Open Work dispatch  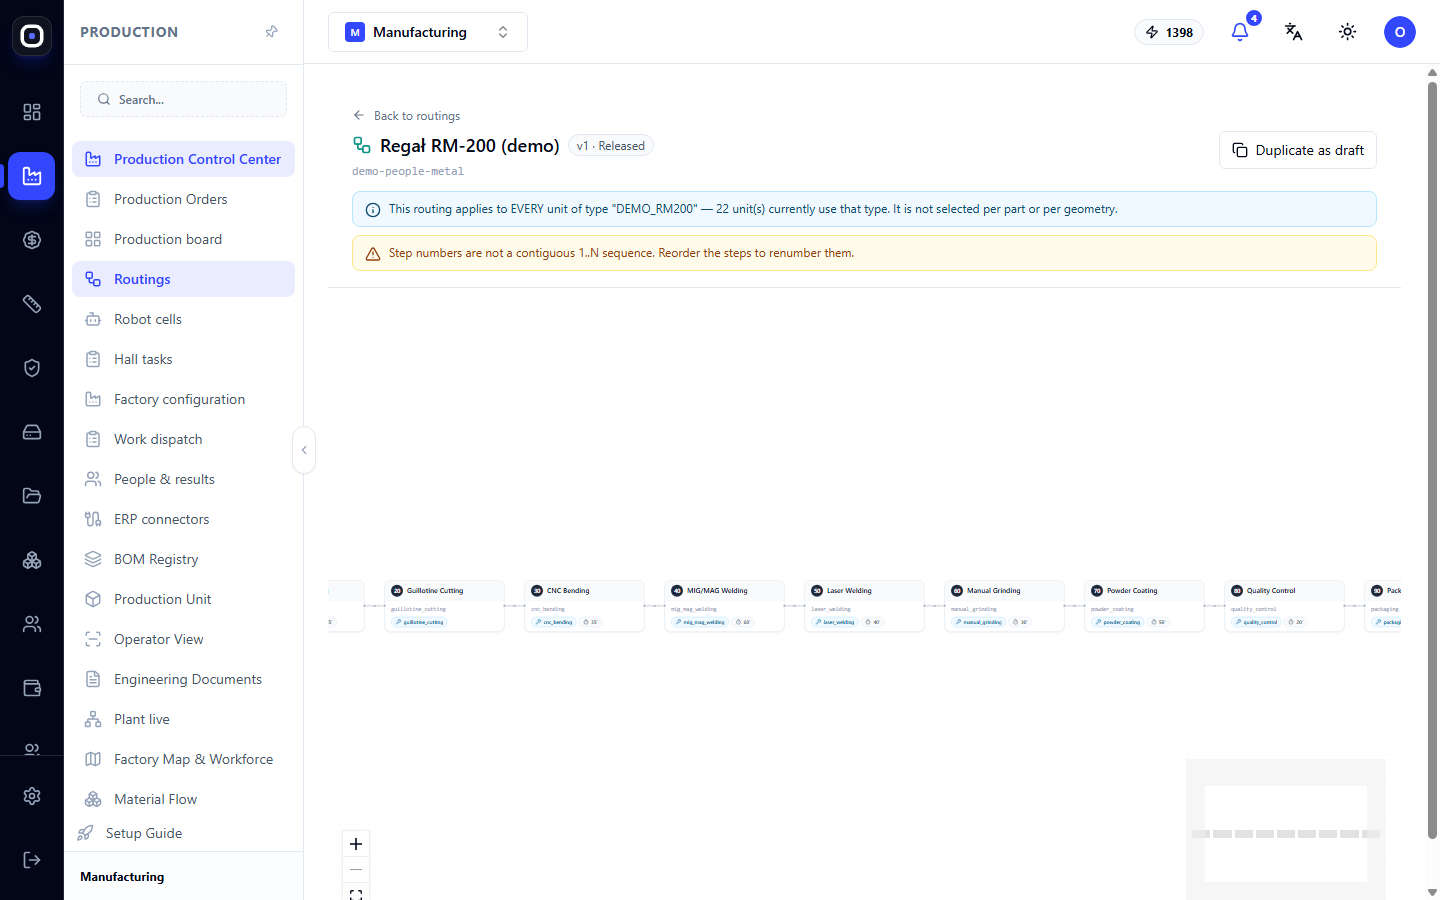(183, 439)
